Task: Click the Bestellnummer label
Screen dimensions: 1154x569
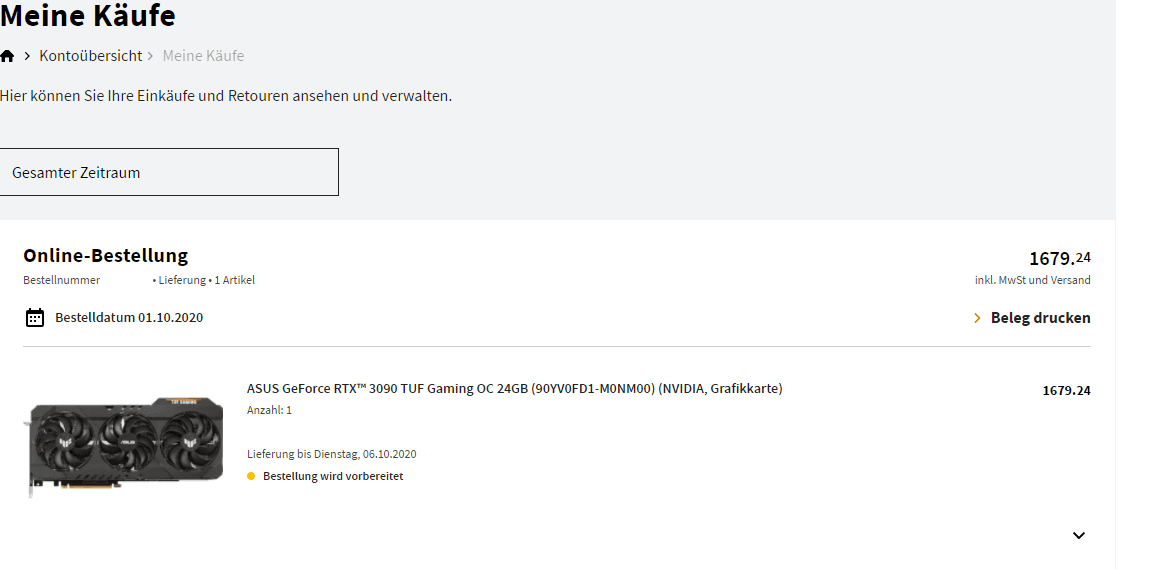Action: (61, 280)
